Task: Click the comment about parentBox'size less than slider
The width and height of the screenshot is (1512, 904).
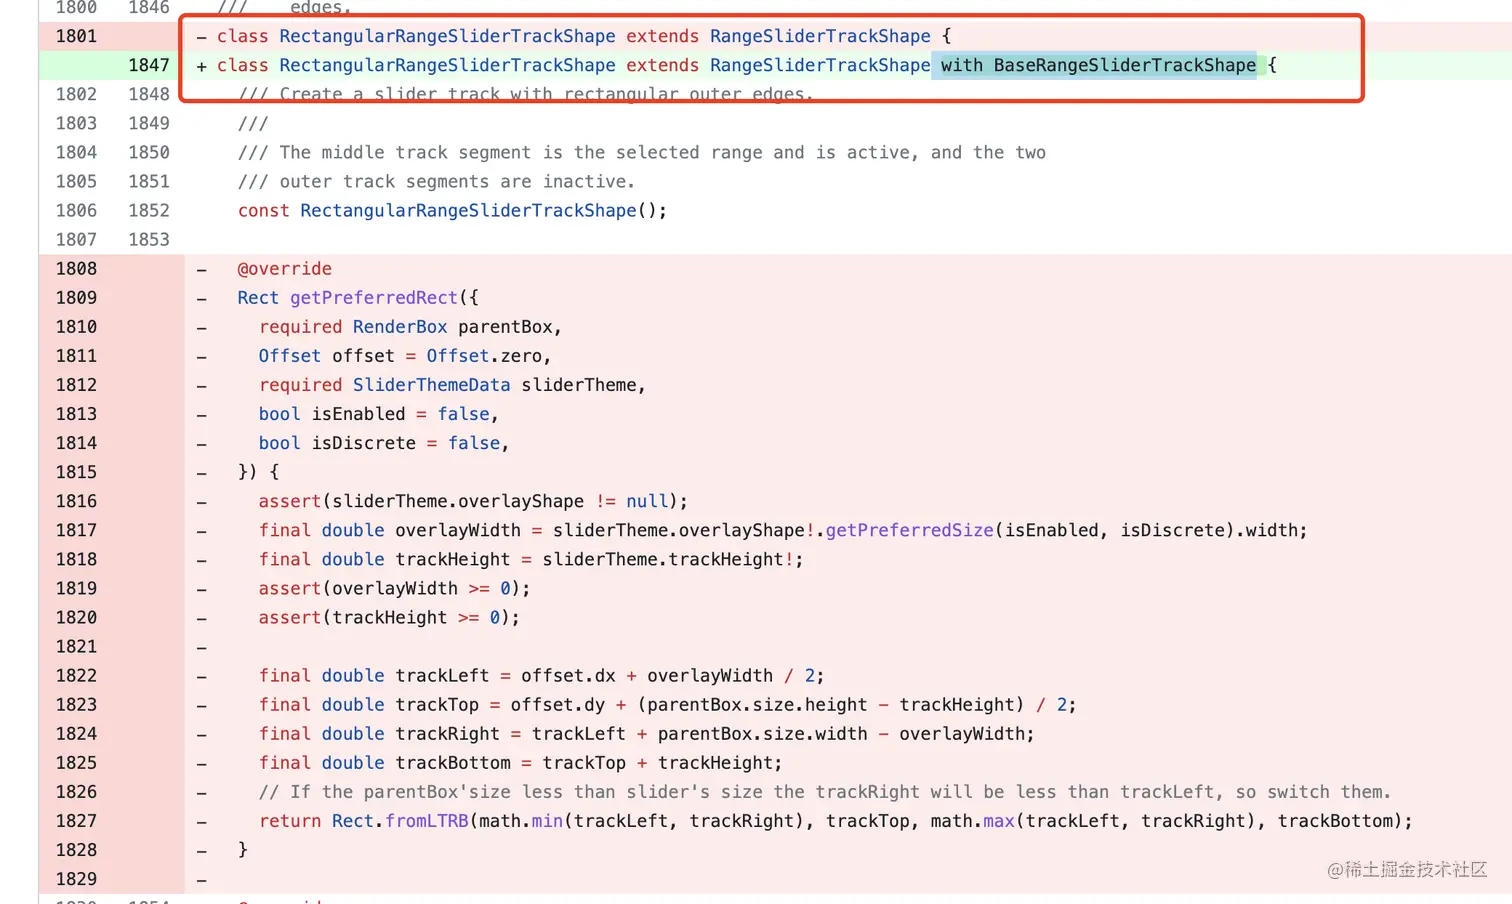Action: point(825,791)
